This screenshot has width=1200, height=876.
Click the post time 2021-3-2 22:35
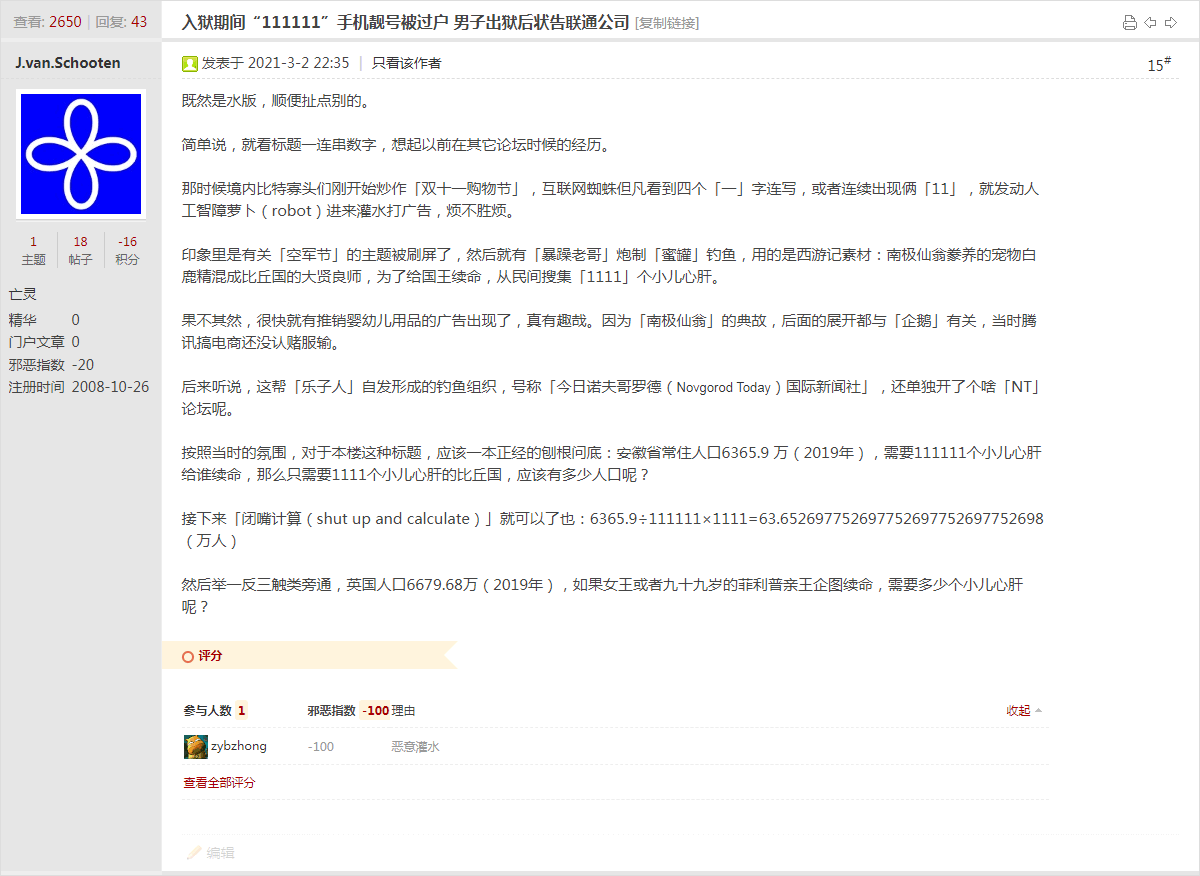pyautogui.click(x=298, y=63)
